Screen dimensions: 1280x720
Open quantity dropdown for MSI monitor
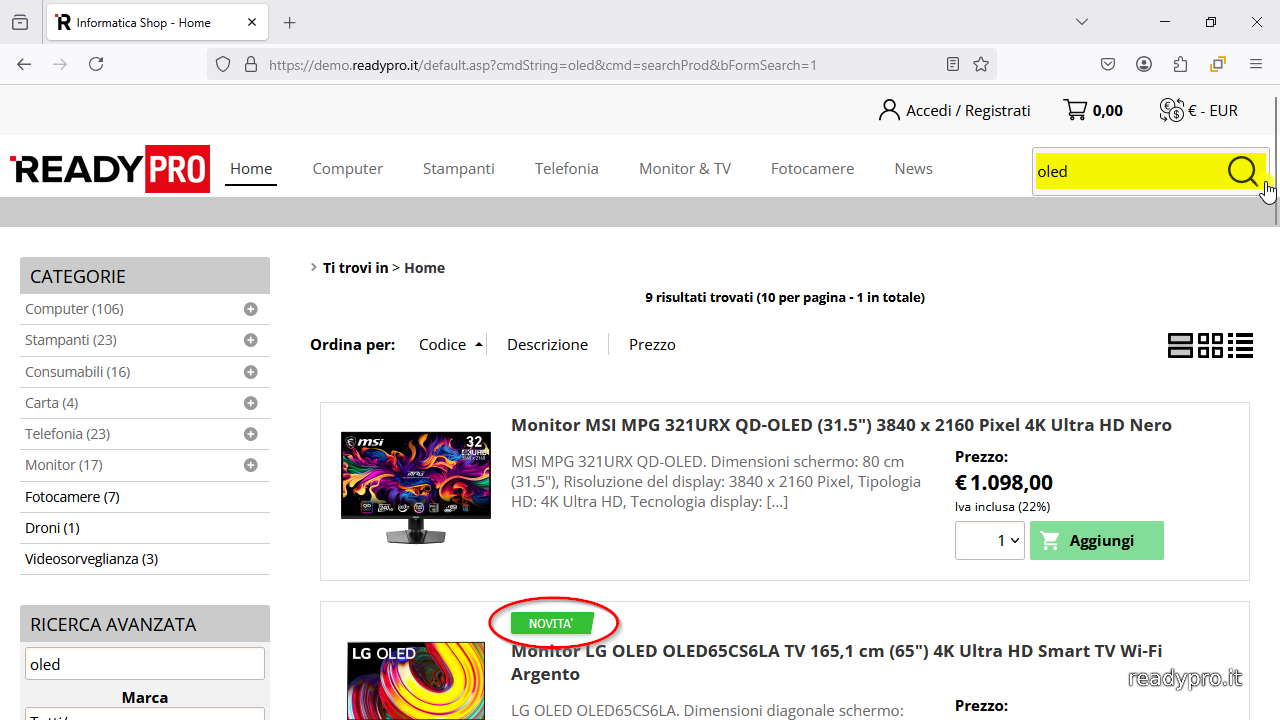(990, 540)
